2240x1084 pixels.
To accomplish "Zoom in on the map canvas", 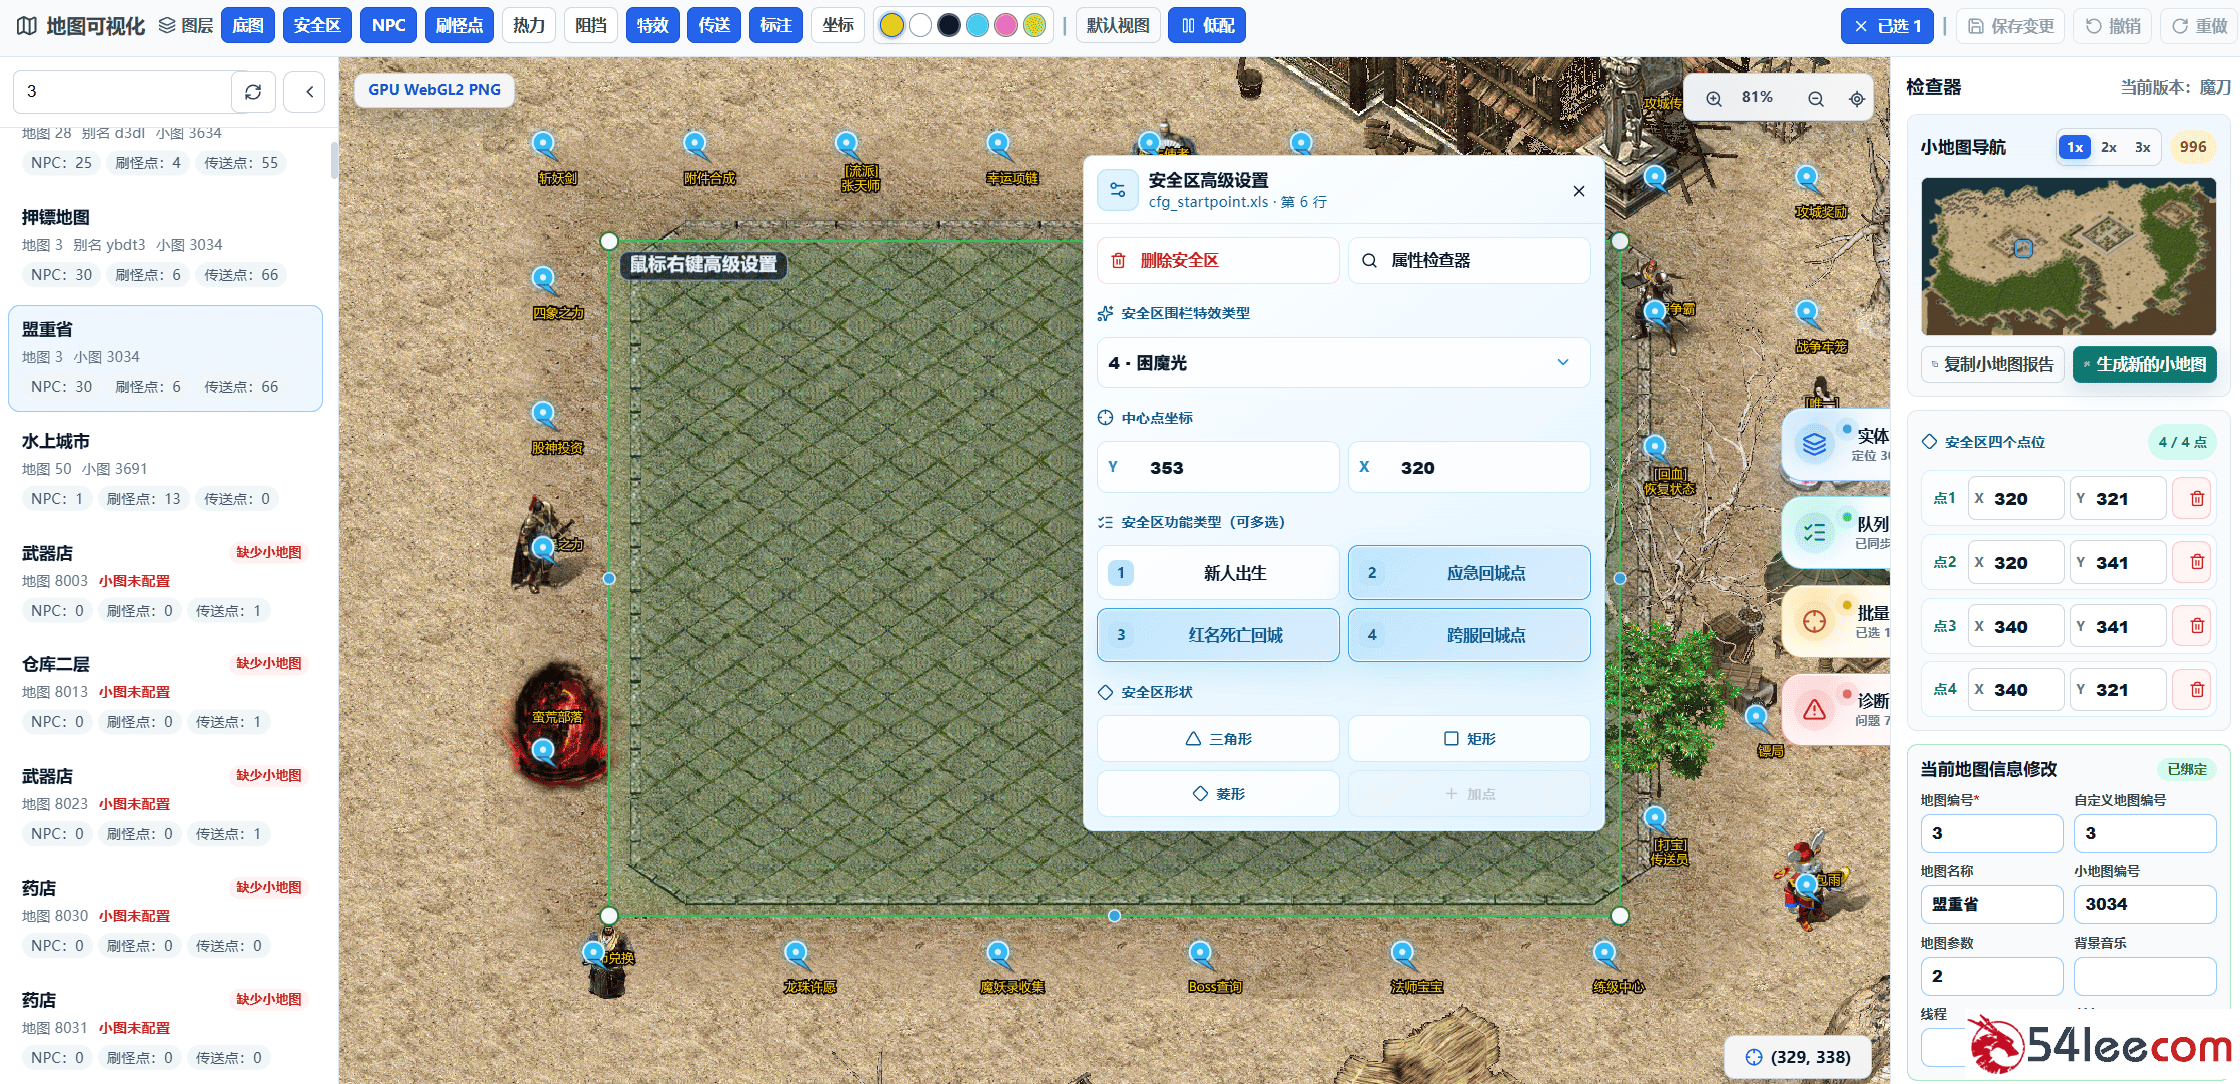I will tap(1714, 98).
